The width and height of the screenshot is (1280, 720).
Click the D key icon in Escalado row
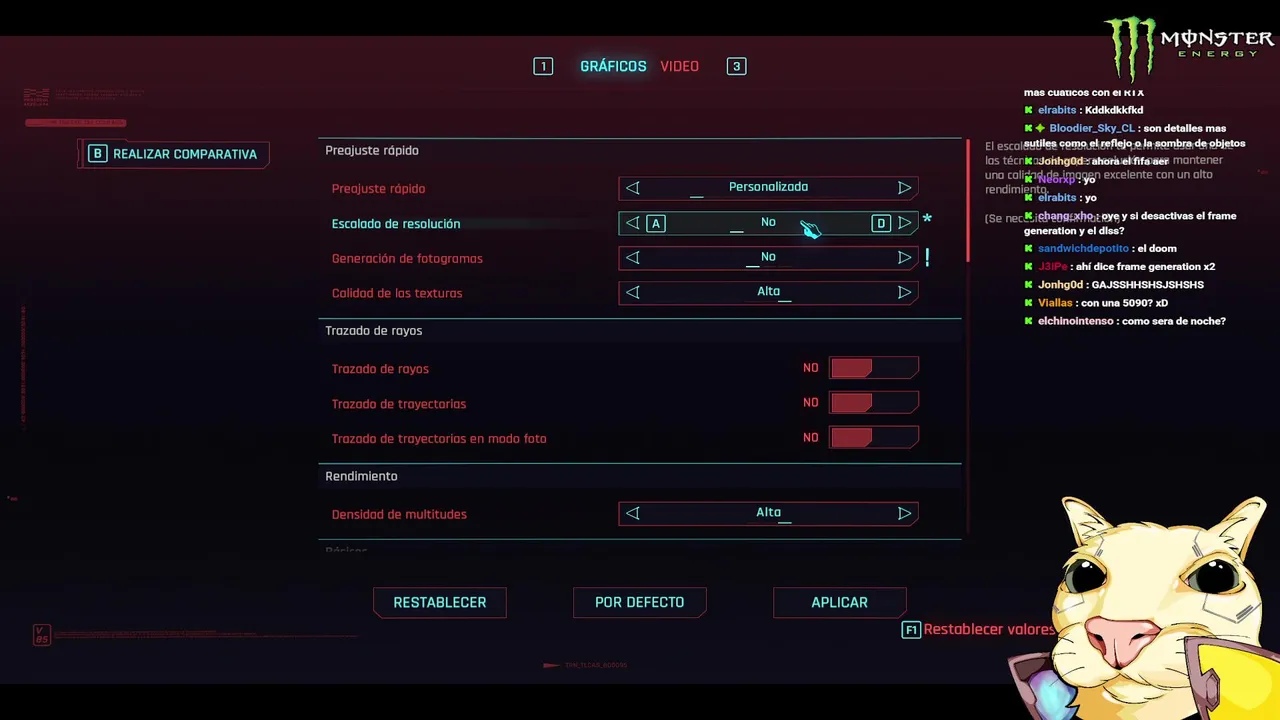(881, 223)
